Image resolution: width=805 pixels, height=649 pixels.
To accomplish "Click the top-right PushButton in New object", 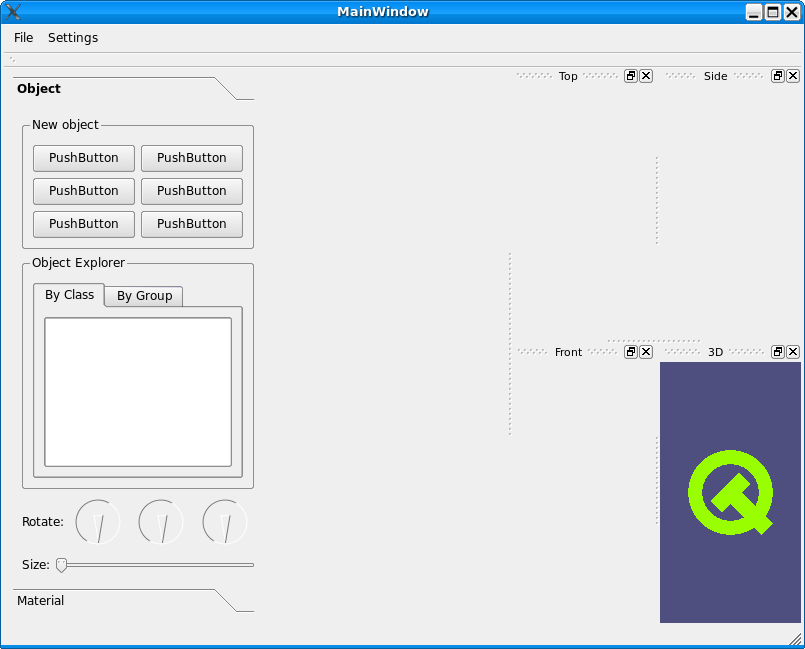I will coord(192,158).
